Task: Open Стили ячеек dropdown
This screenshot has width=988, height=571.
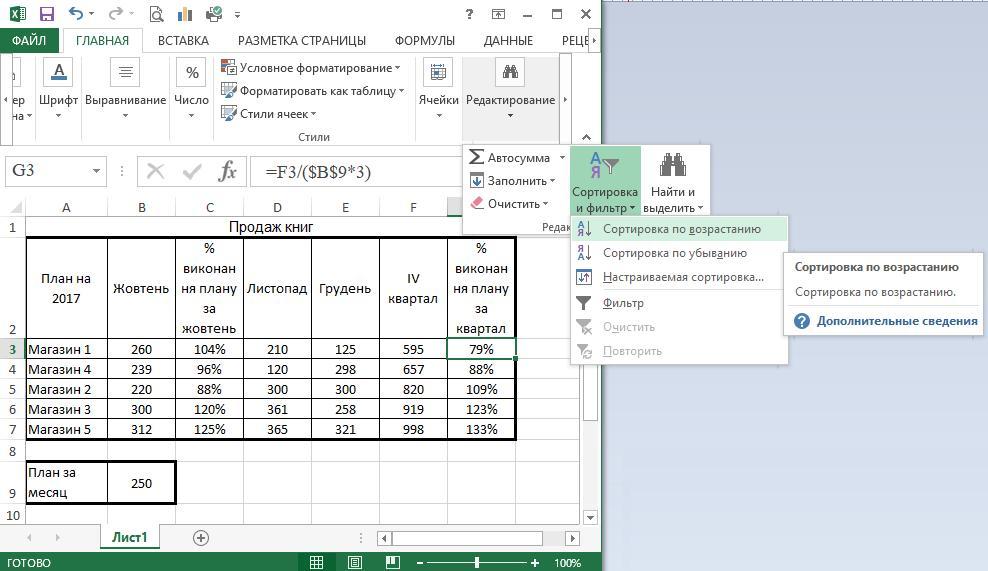Action: [268, 114]
